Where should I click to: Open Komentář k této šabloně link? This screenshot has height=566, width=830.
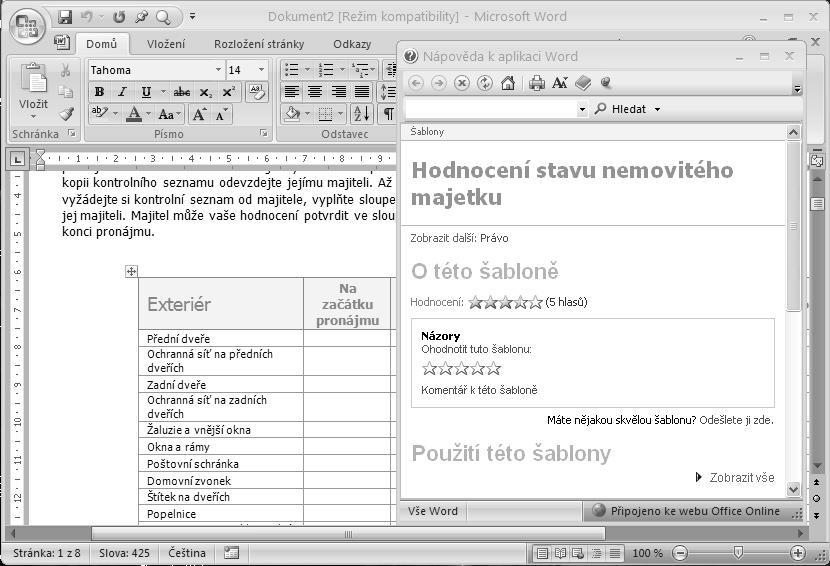click(479, 390)
